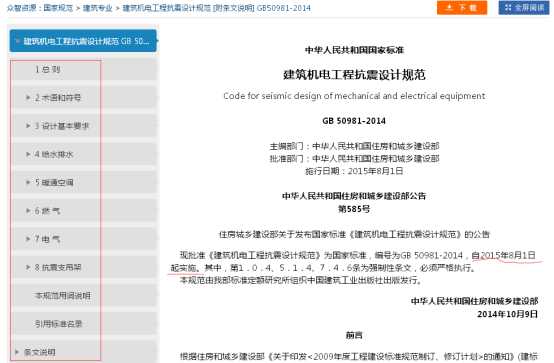The image size is (554, 363).
Task: Click the paragraph starting 根据住房和城乡建设部
Action: [359, 356]
